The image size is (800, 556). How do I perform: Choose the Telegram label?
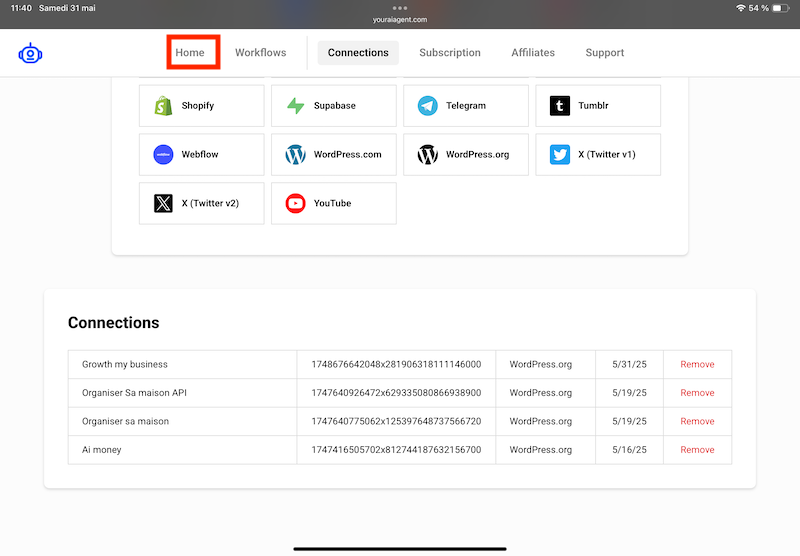(466, 106)
